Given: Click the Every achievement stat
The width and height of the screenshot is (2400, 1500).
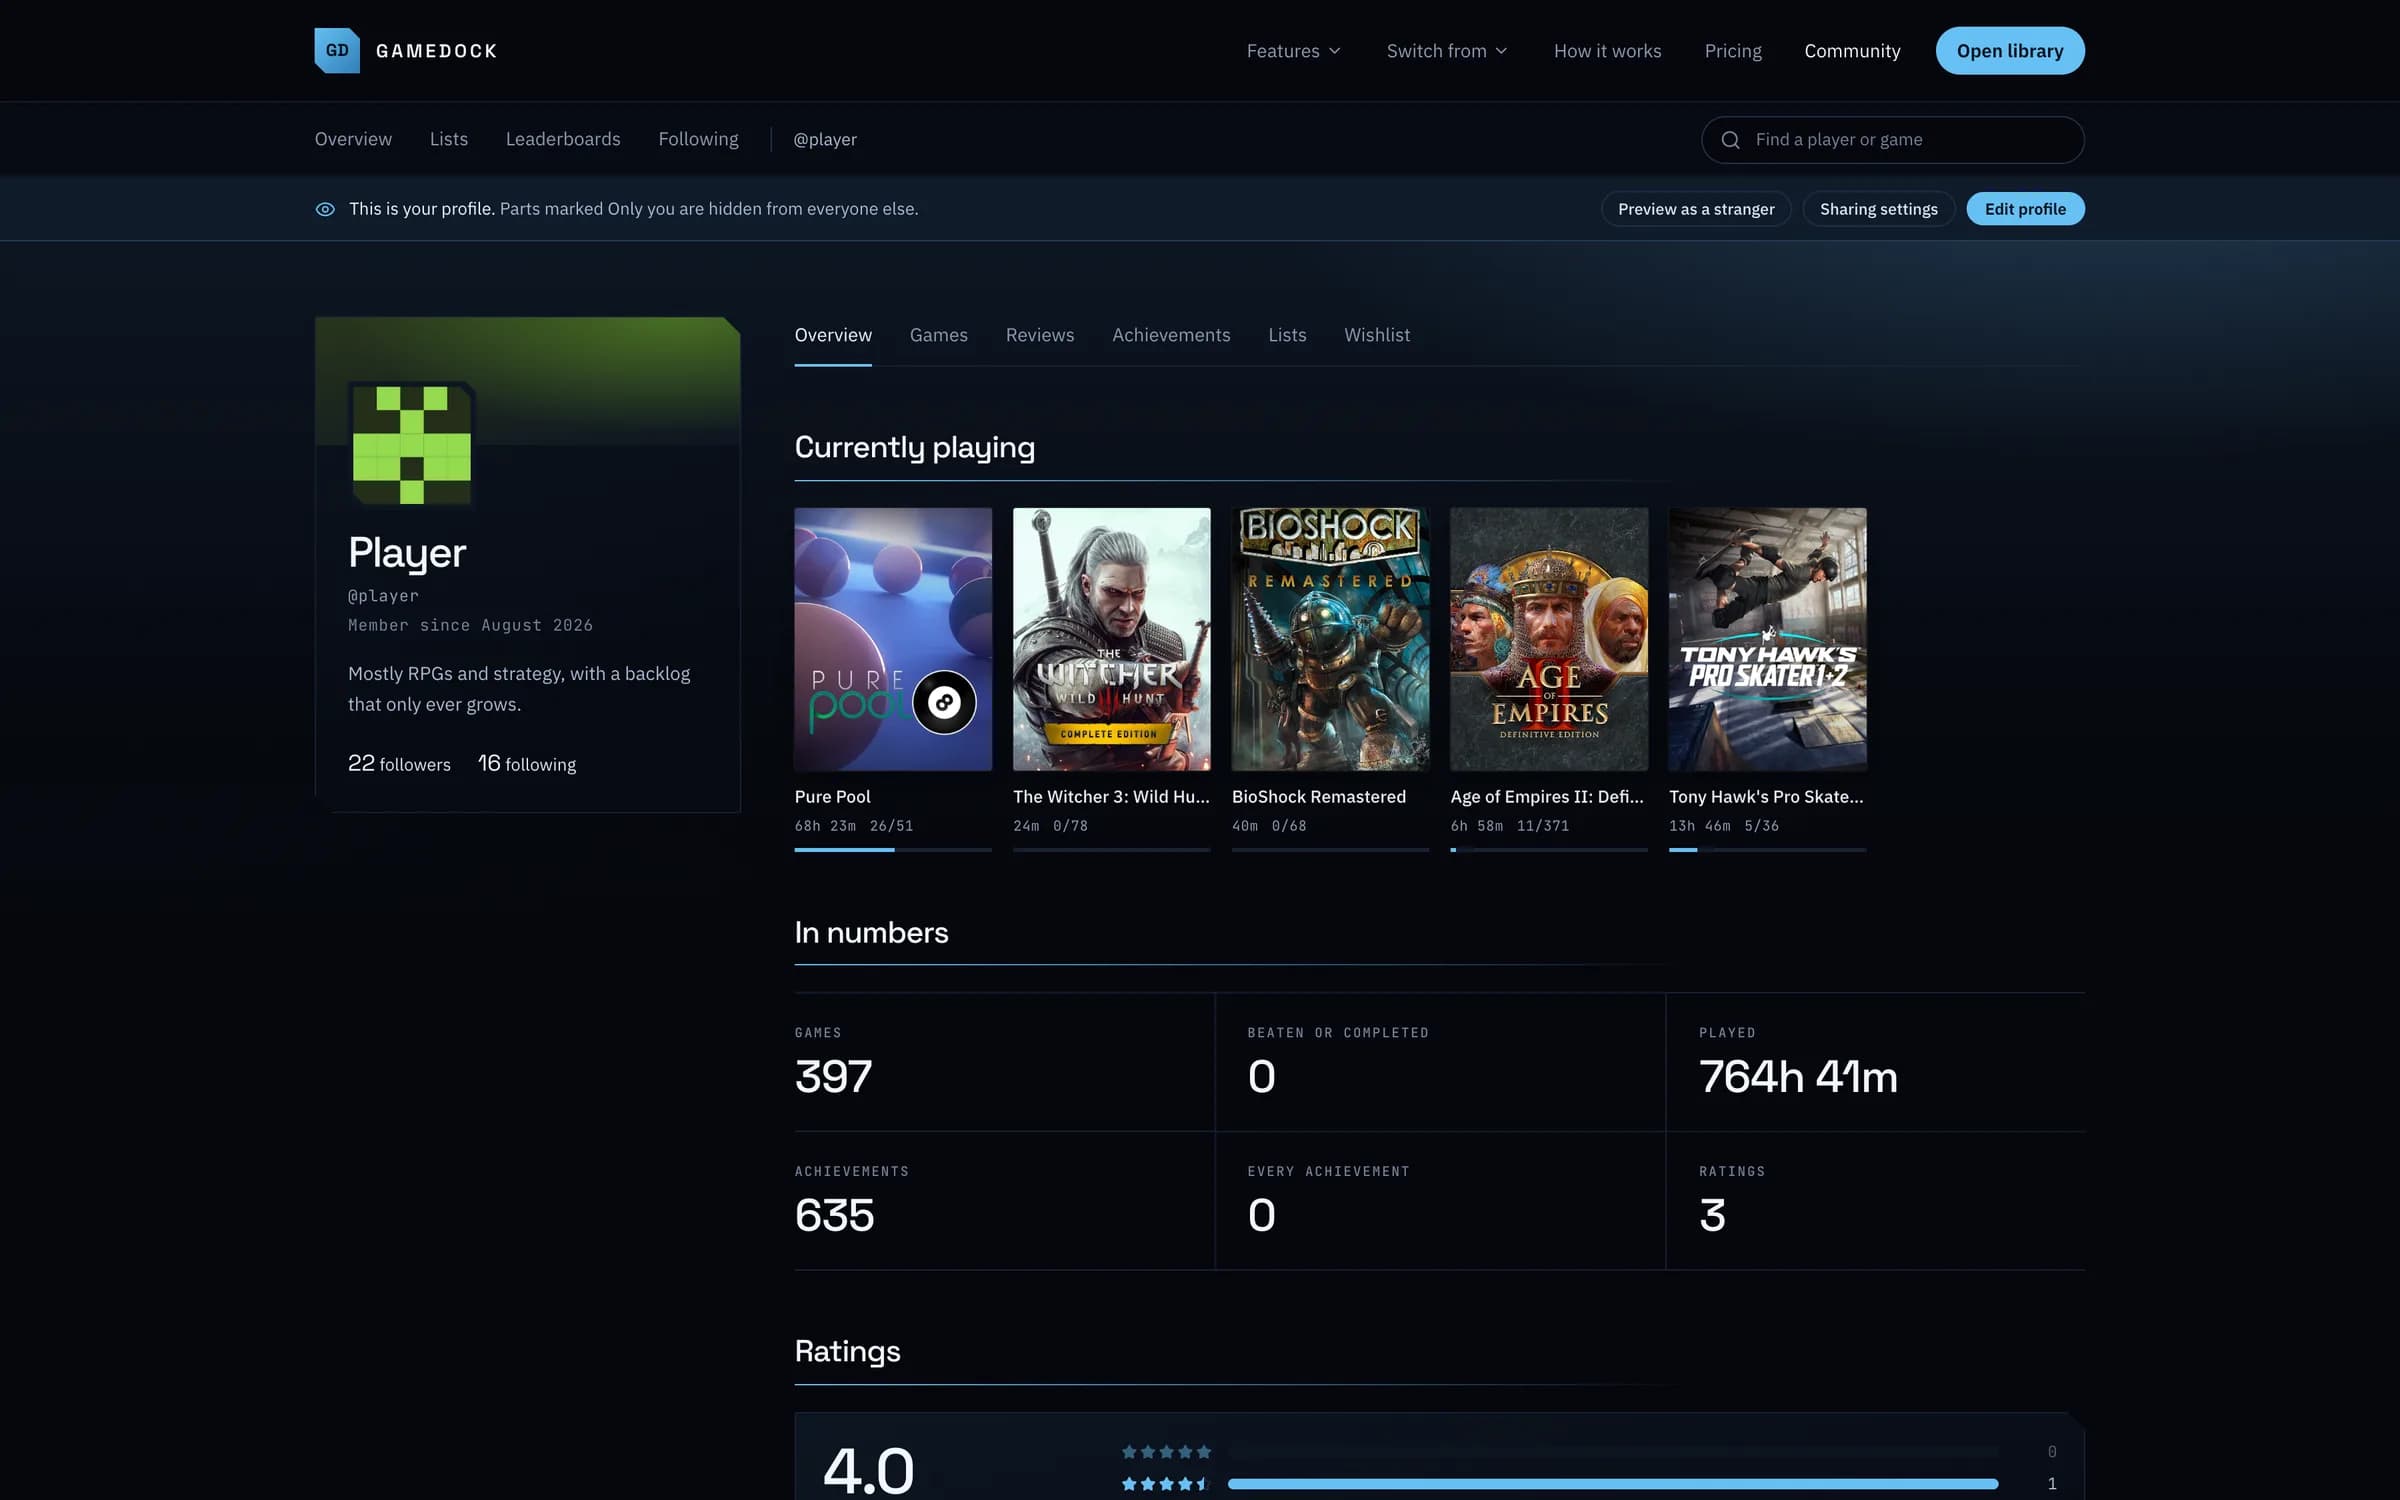Looking at the screenshot, I should pos(1440,1201).
